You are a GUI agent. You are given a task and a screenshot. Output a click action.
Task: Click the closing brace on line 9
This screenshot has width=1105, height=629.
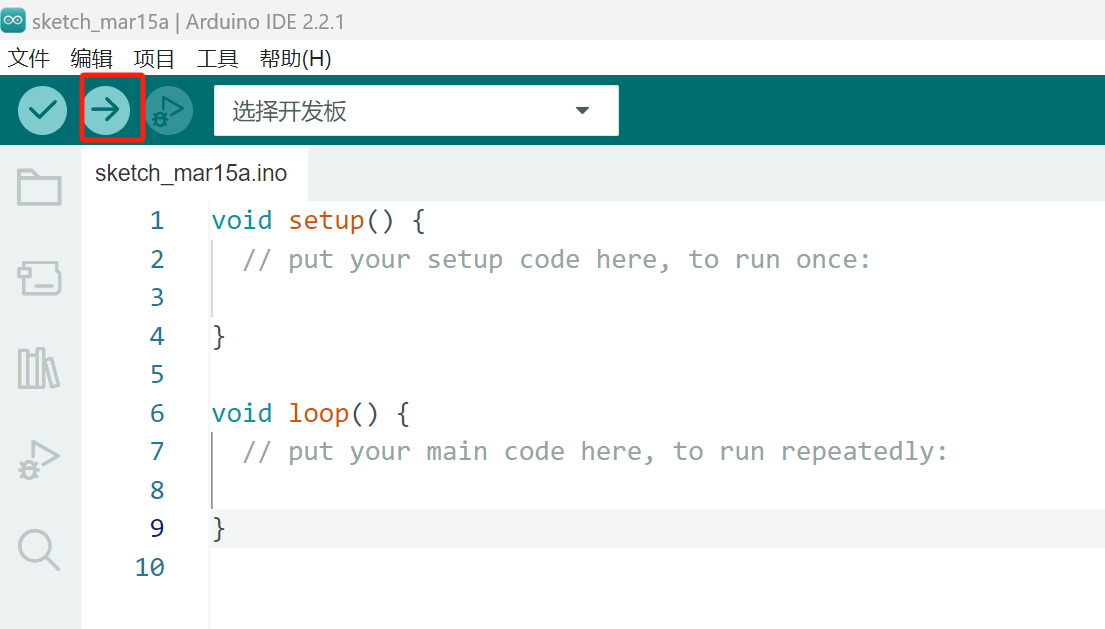click(x=219, y=528)
